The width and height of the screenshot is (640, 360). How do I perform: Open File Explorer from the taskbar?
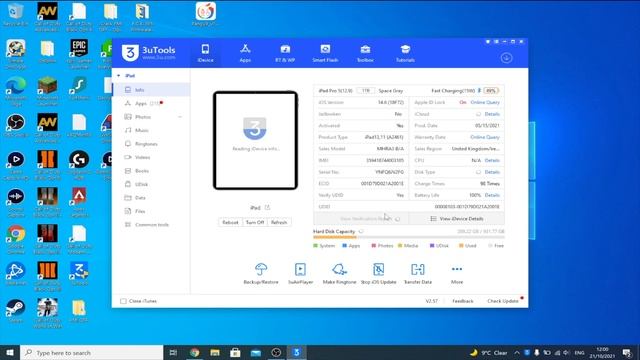(215, 353)
